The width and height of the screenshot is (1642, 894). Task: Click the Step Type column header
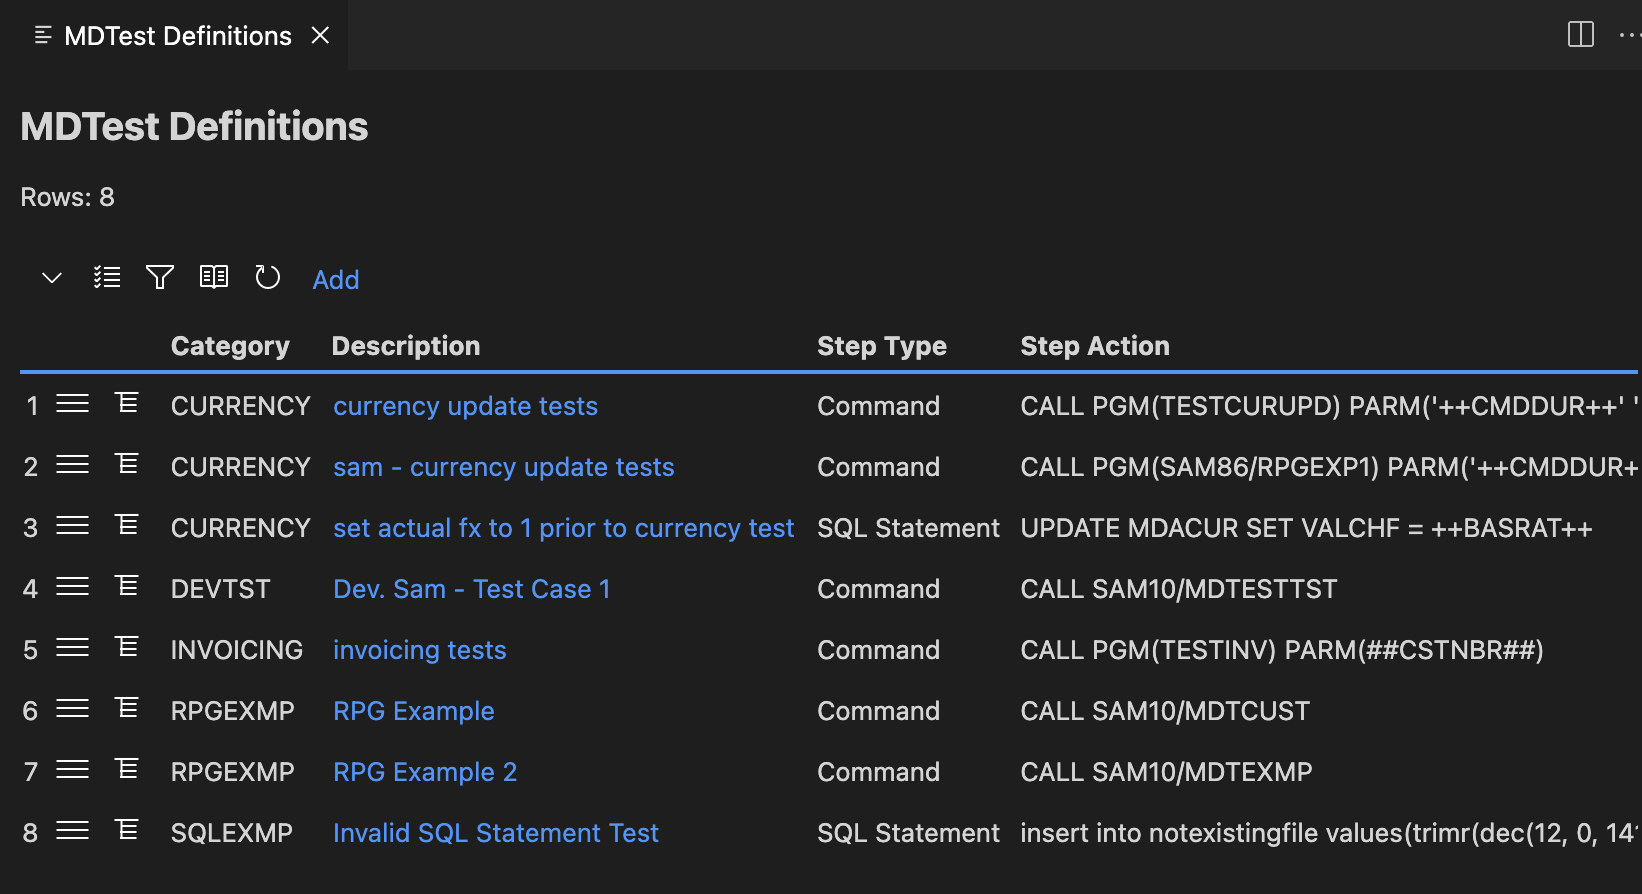(x=881, y=346)
